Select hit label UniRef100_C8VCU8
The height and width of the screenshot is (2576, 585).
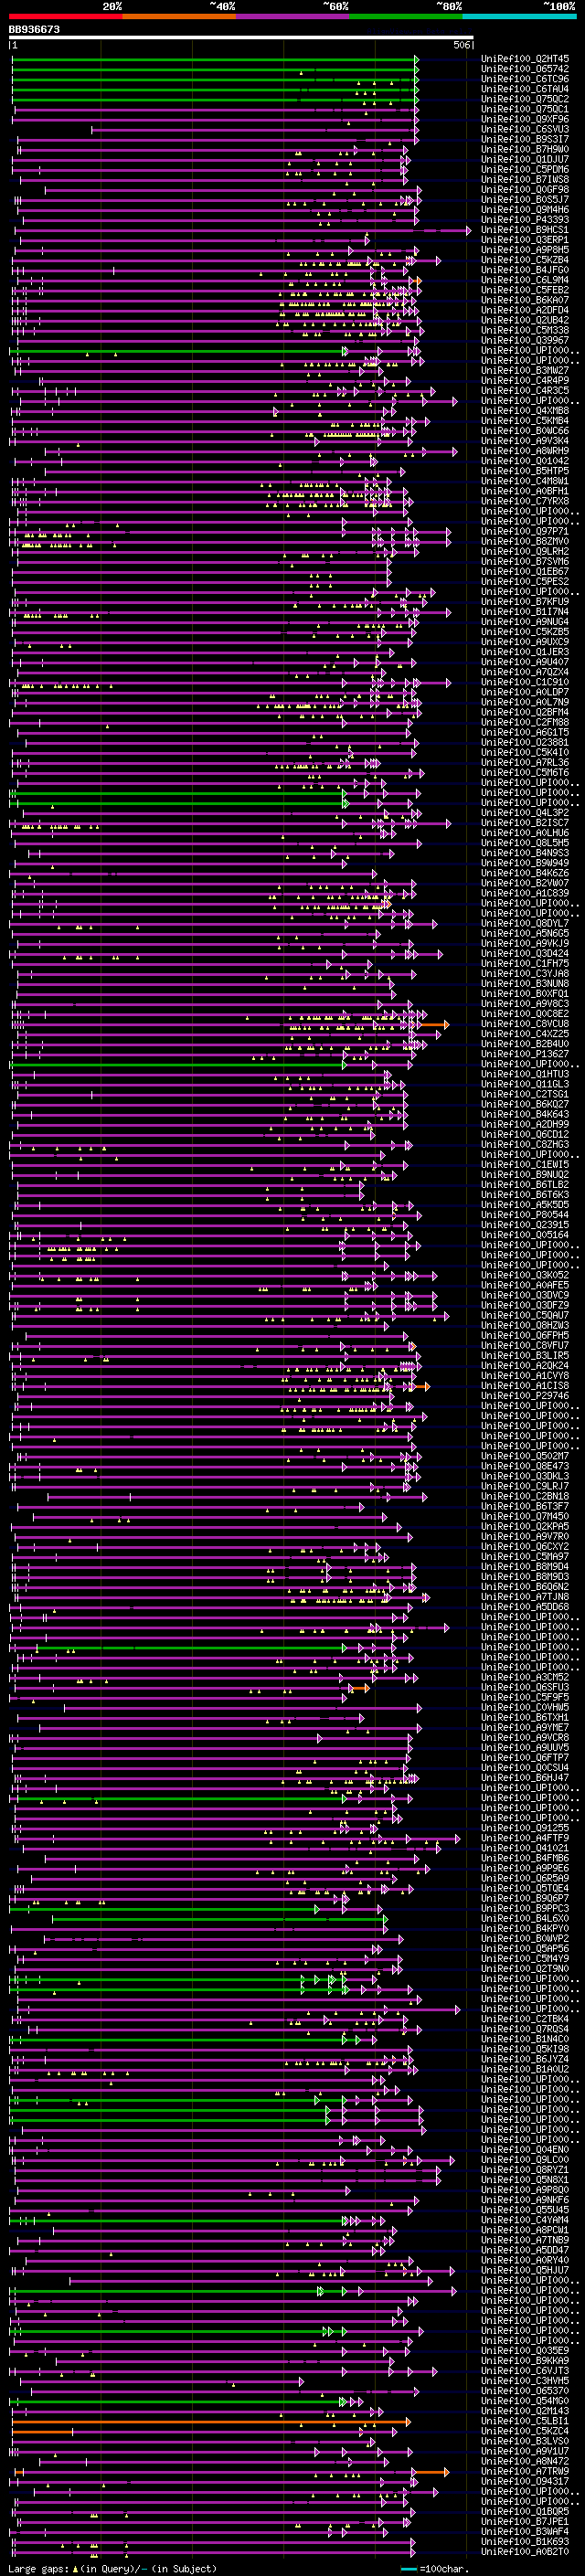(525, 1024)
